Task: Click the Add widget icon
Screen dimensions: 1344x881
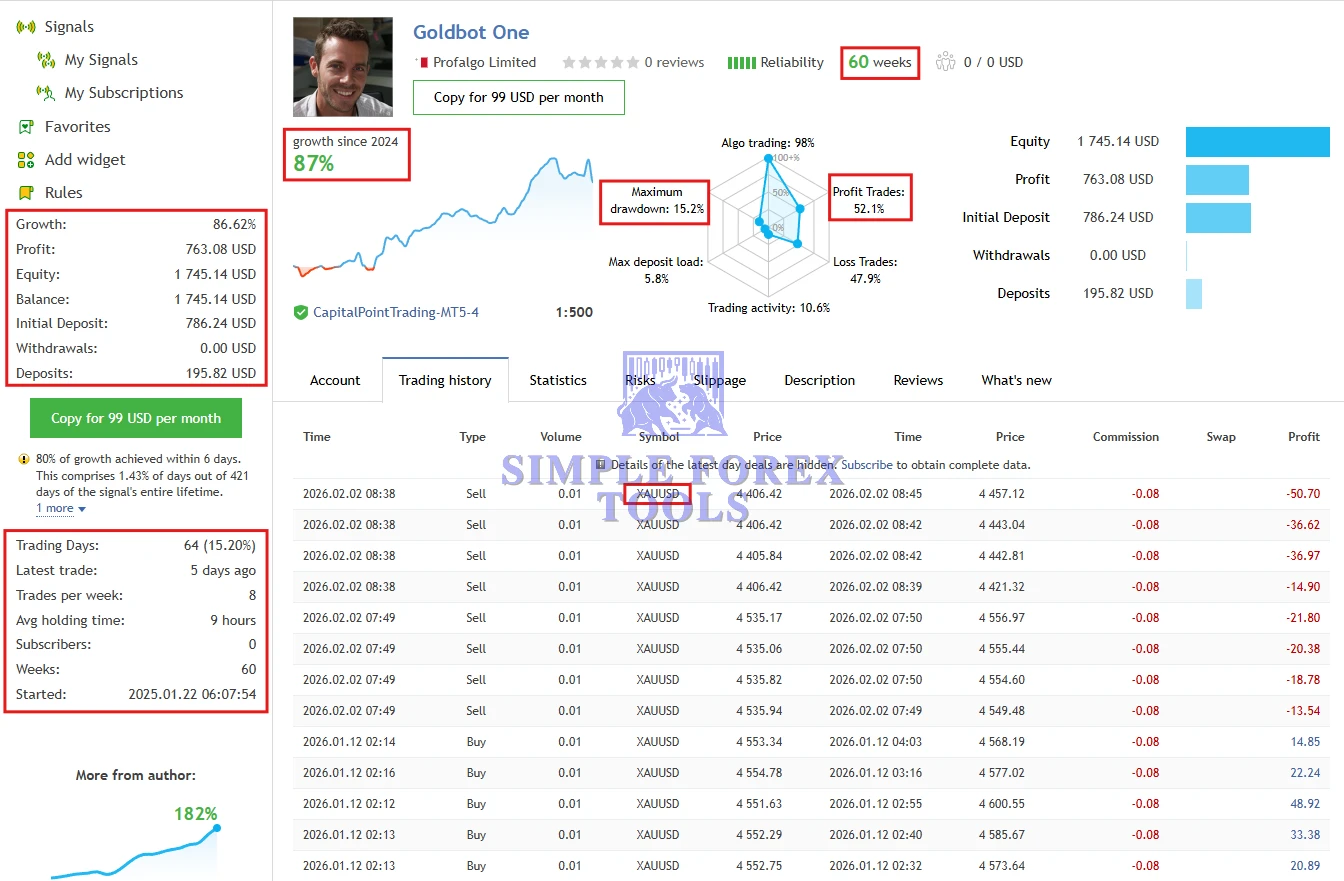Action: coord(26,160)
